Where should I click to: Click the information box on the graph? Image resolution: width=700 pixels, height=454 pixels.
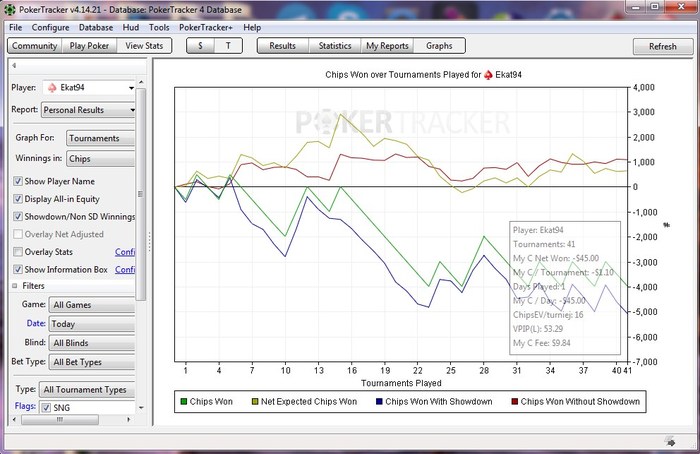point(565,288)
